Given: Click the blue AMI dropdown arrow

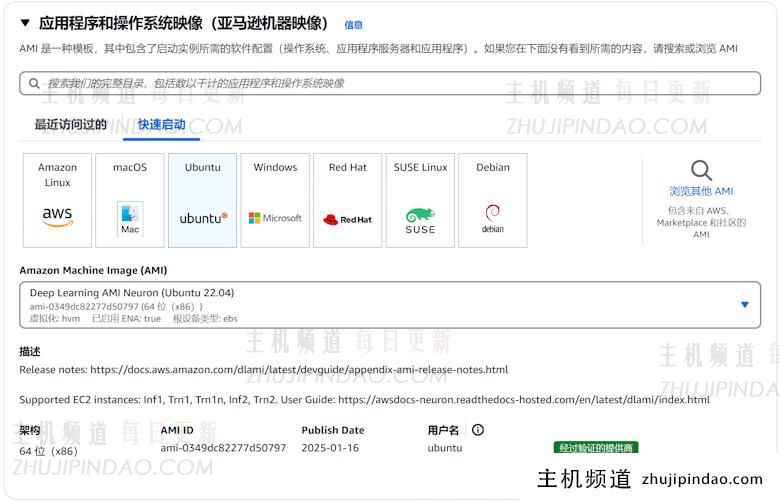Looking at the screenshot, I should [745, 304].
